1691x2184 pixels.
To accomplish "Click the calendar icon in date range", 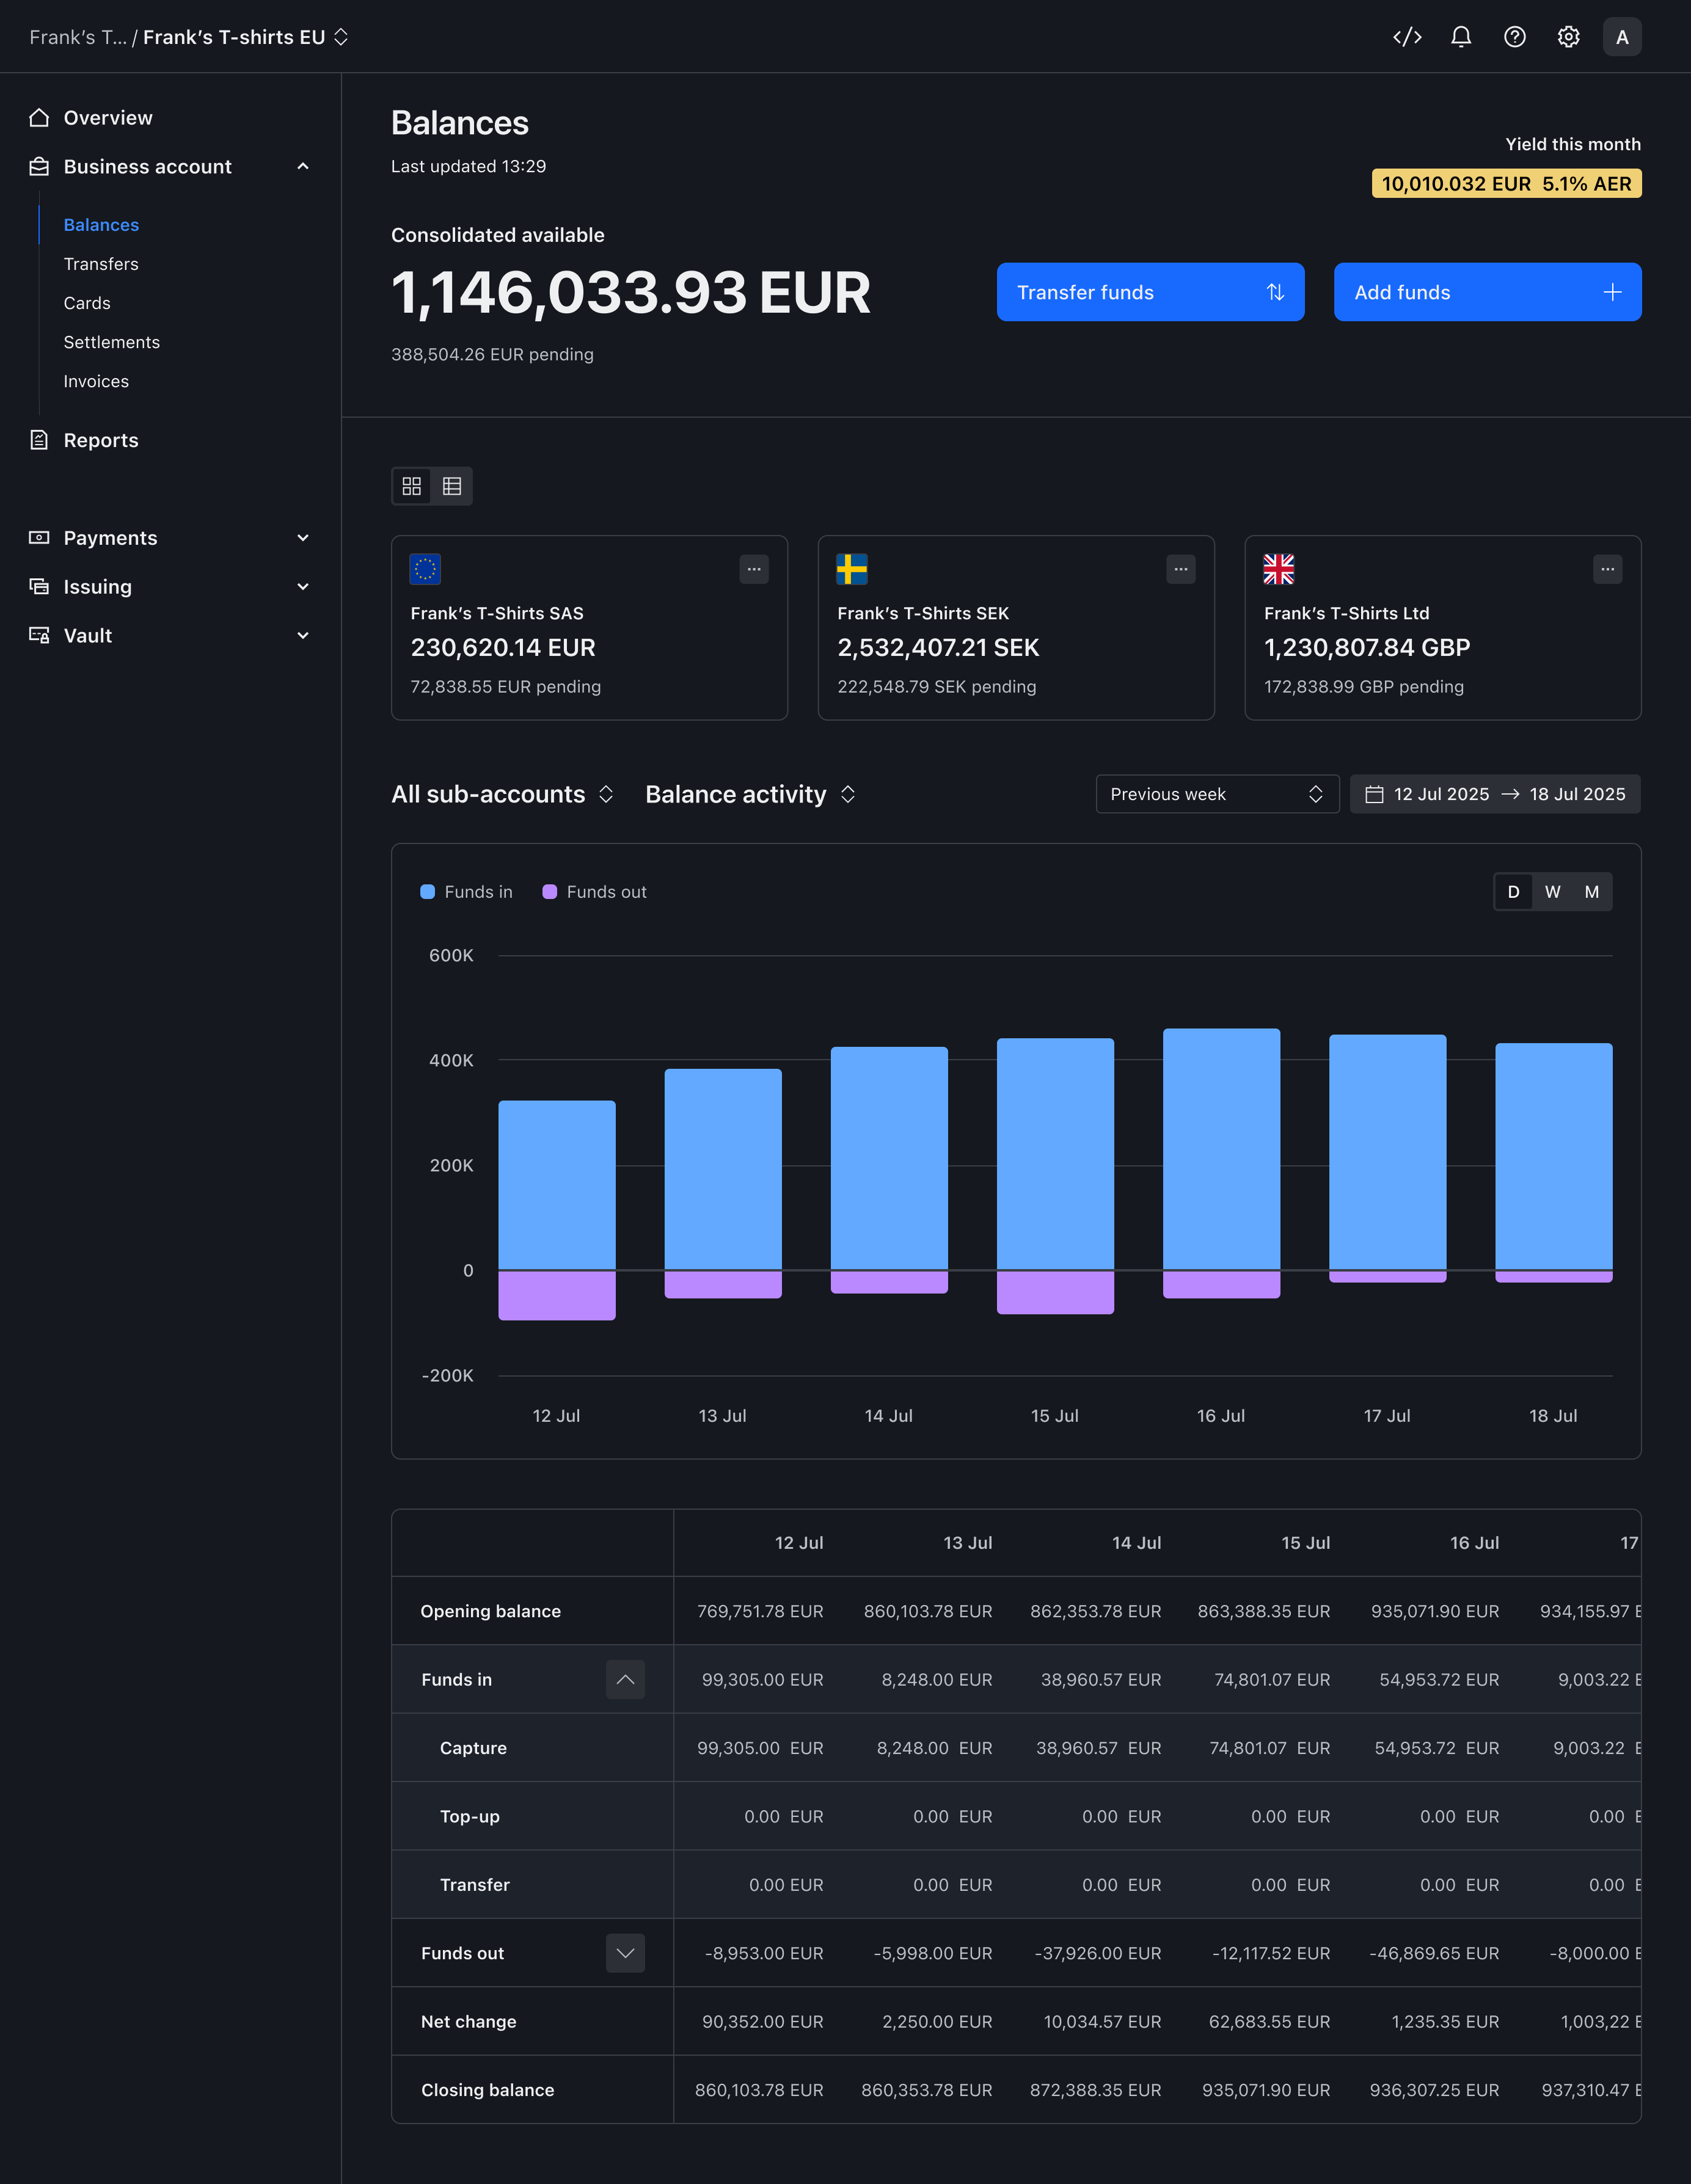I will [1375, 794].
